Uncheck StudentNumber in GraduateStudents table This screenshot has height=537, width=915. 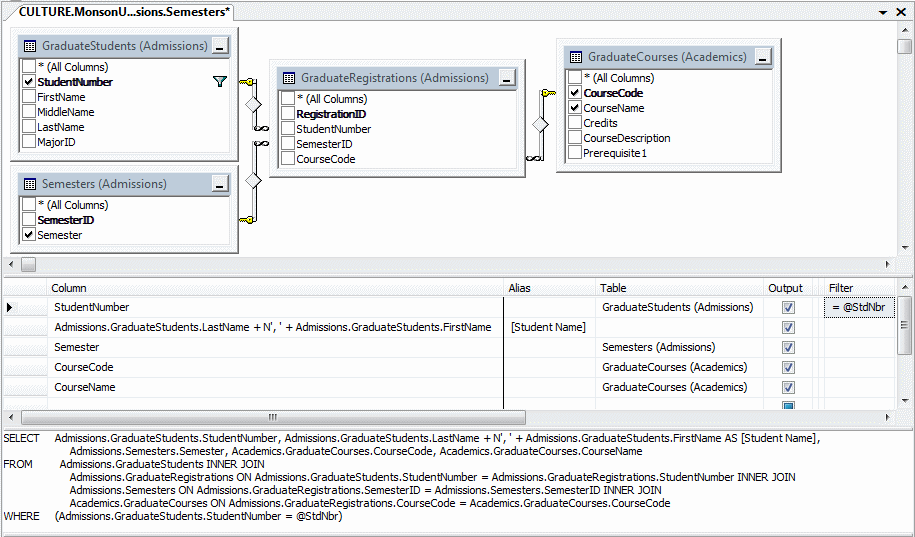point(29,82)
